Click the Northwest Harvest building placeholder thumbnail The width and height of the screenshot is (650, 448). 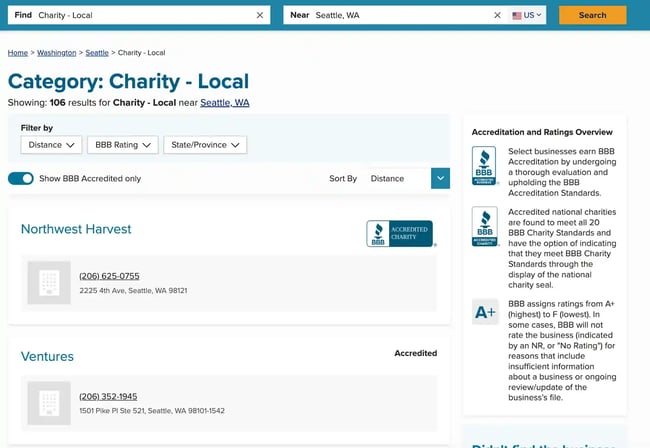point(49,283)
